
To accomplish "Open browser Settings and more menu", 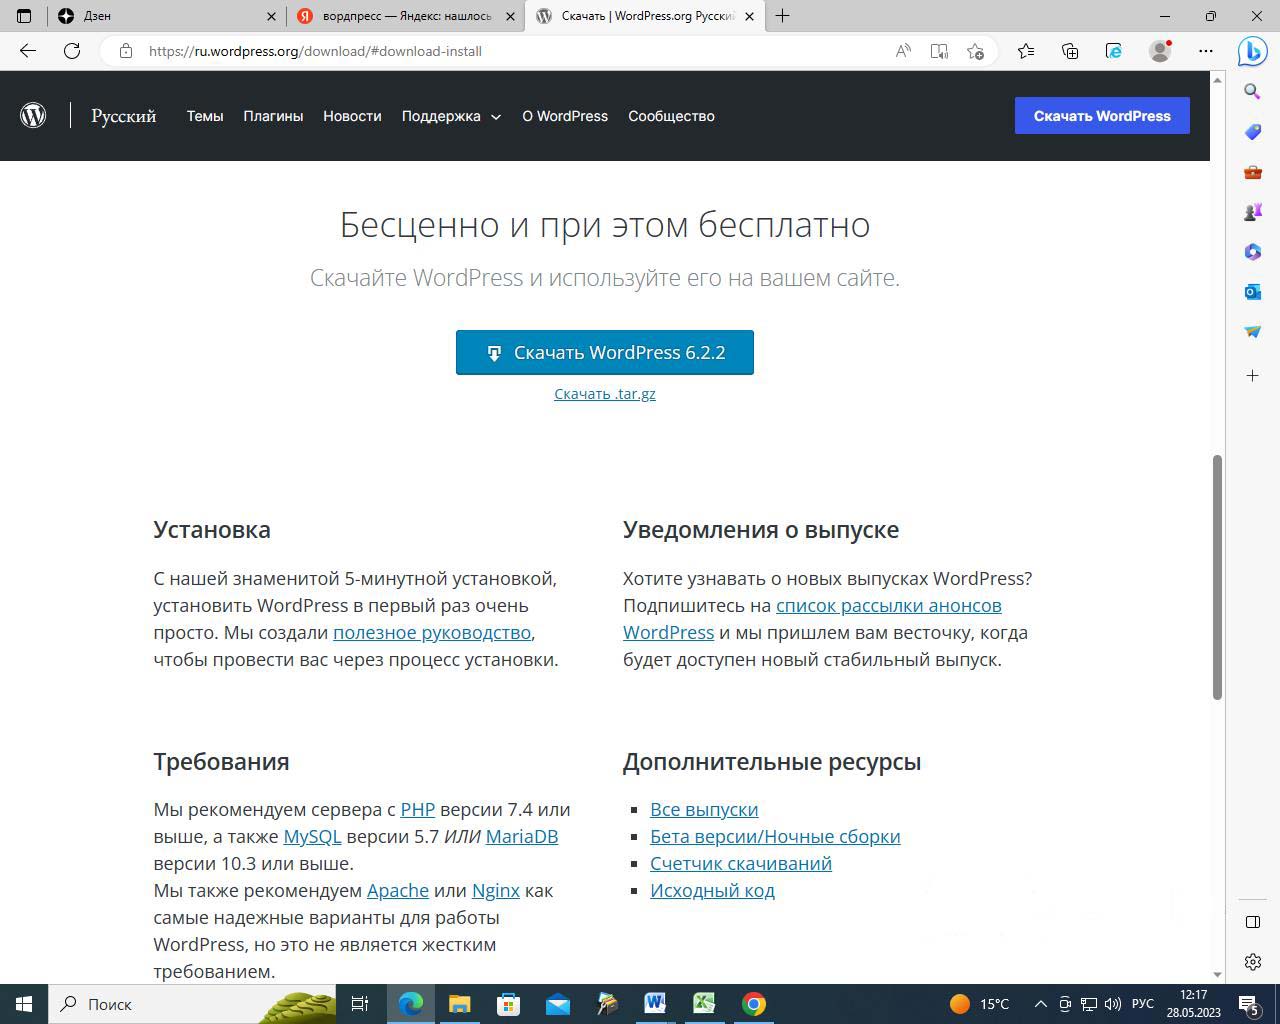I will pyautogui.click(x=1206, y=51).
